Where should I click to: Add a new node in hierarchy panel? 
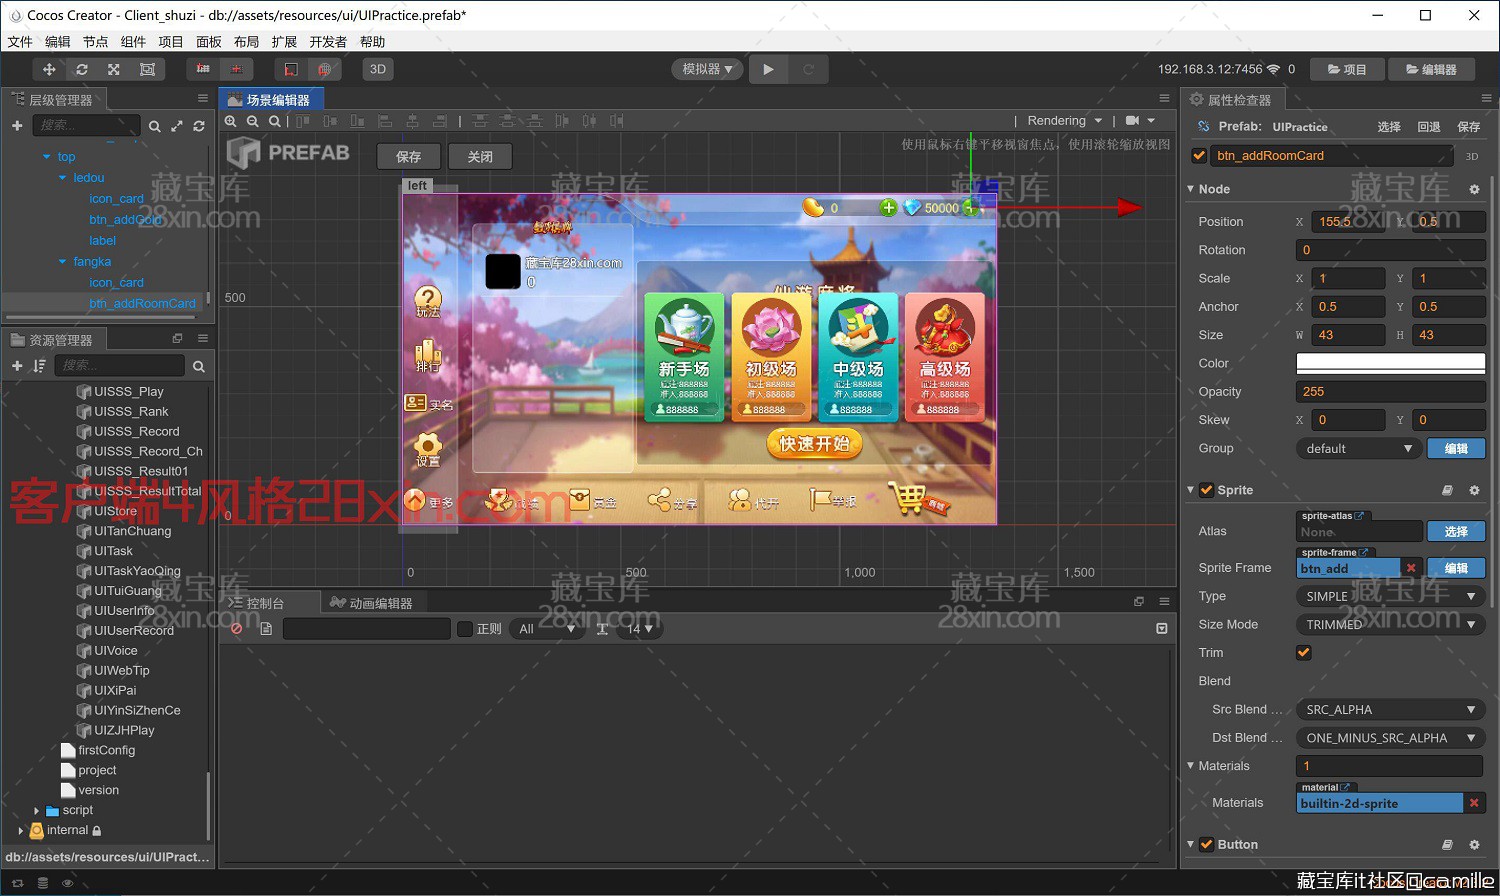[x=17, y=126]
